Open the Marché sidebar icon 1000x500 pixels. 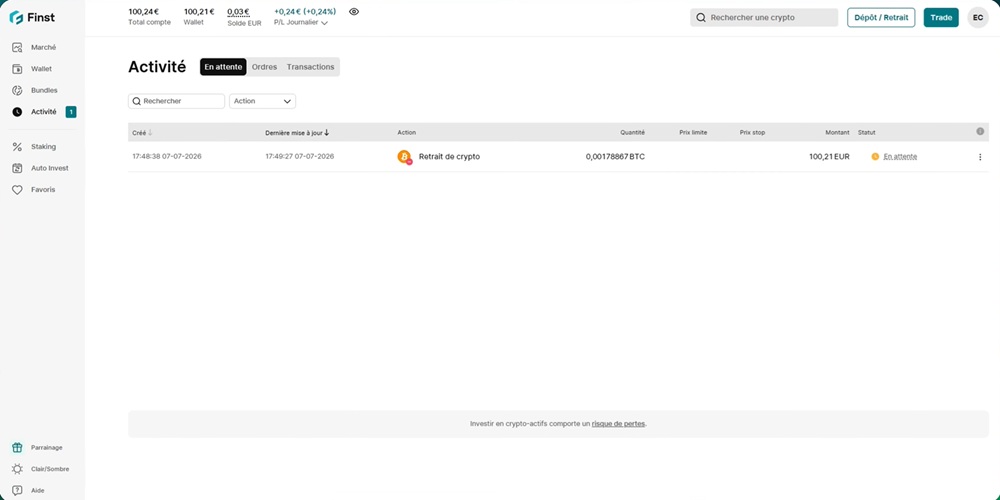[x=17, y=47]
